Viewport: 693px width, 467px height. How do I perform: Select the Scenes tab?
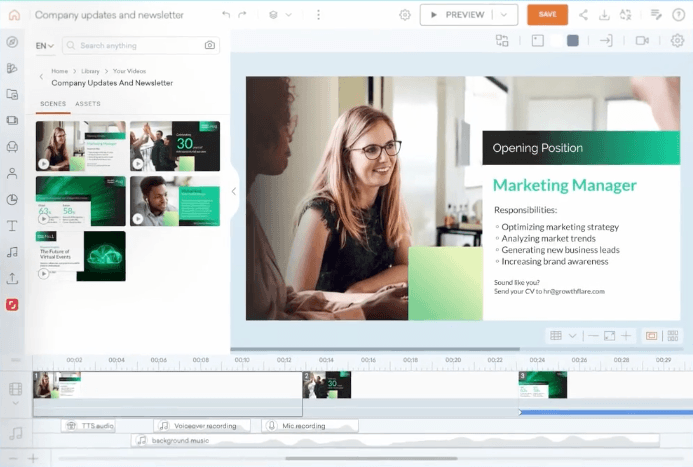point(52,104)
